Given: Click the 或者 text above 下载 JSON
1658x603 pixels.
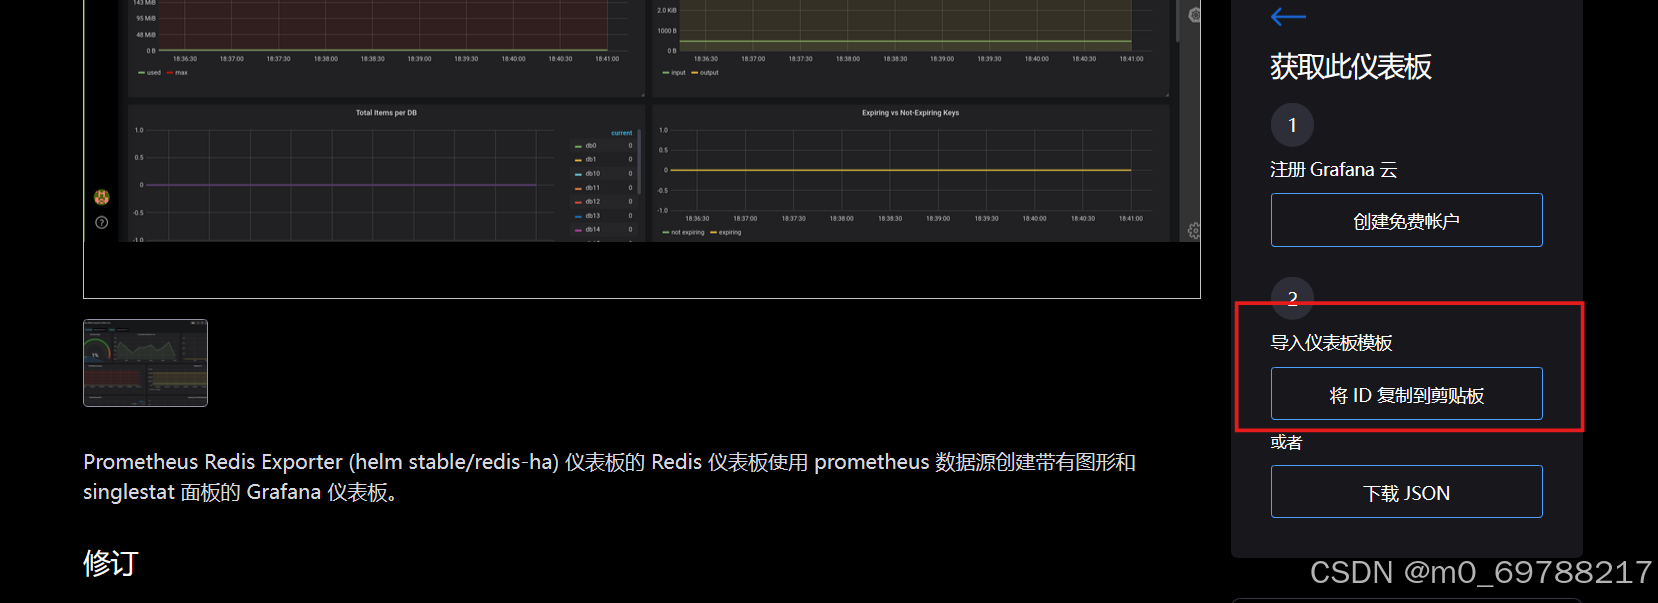Looking at the screenshot, I should tap(1286, 442).
